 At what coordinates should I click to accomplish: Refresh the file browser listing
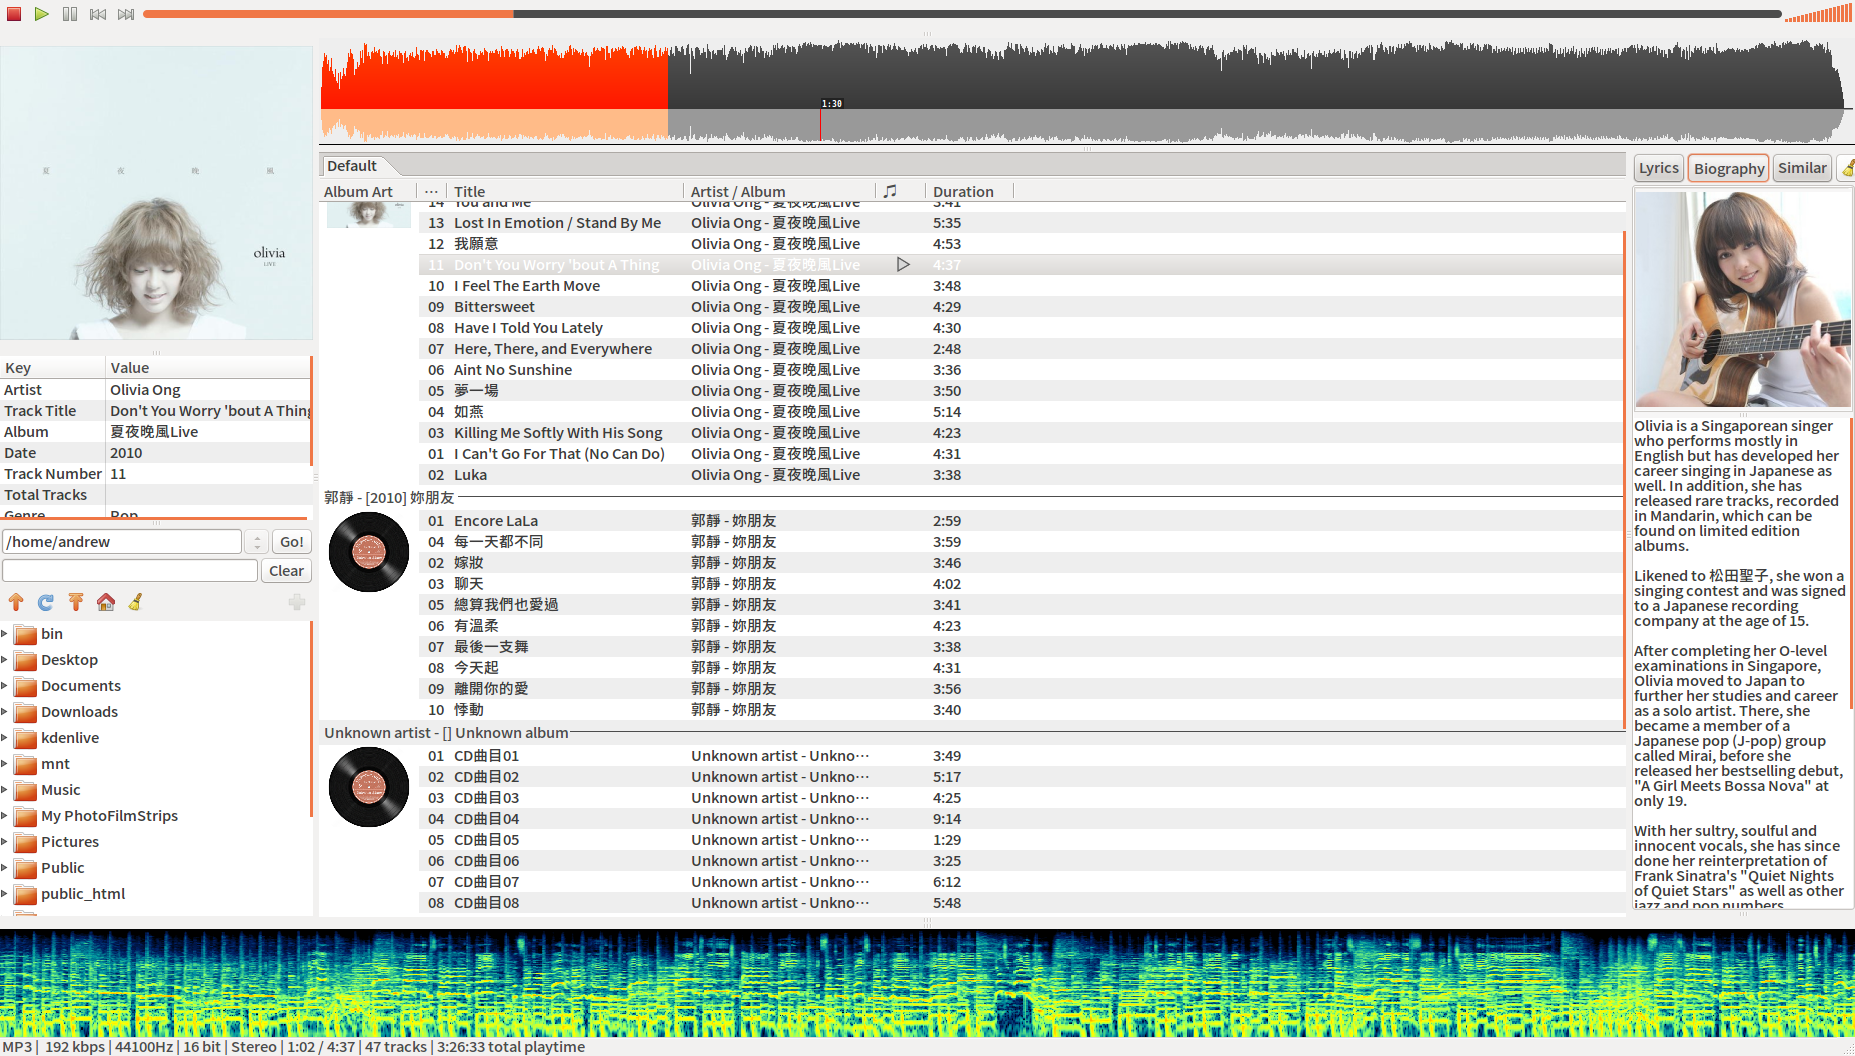(x=46, y=602)
